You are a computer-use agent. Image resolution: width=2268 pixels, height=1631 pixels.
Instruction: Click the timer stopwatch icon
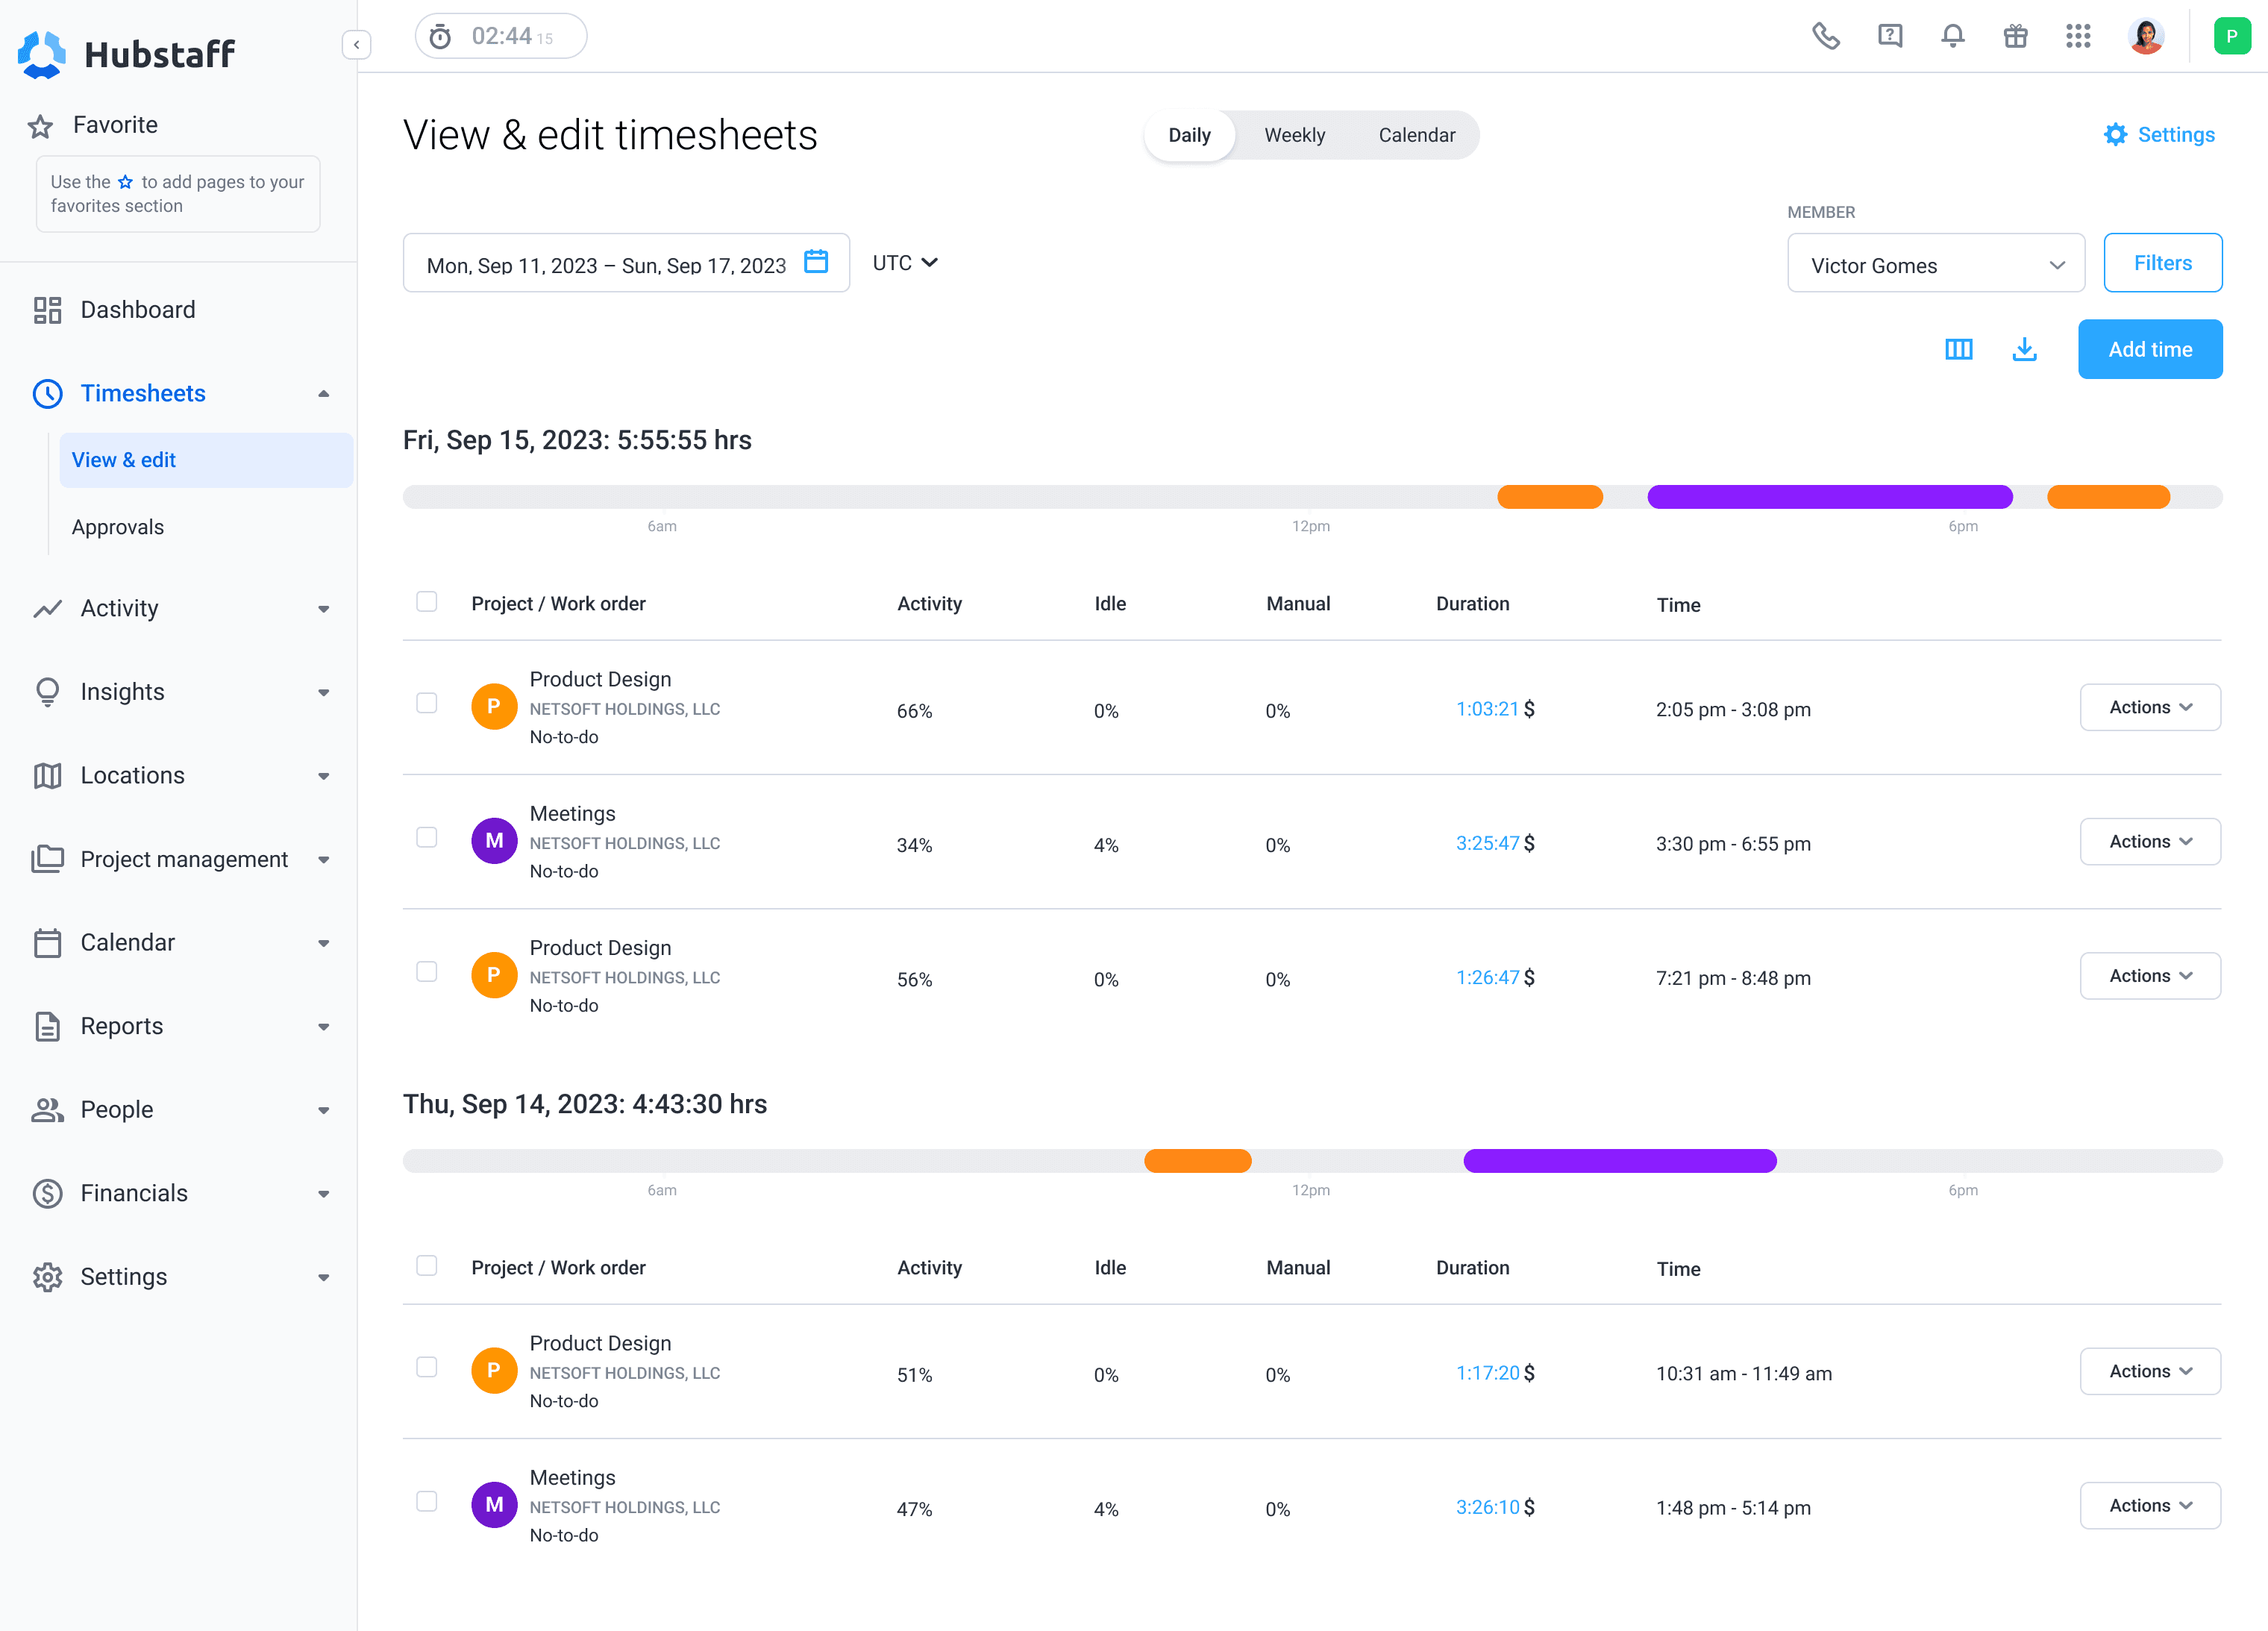[x=440, y=37]
